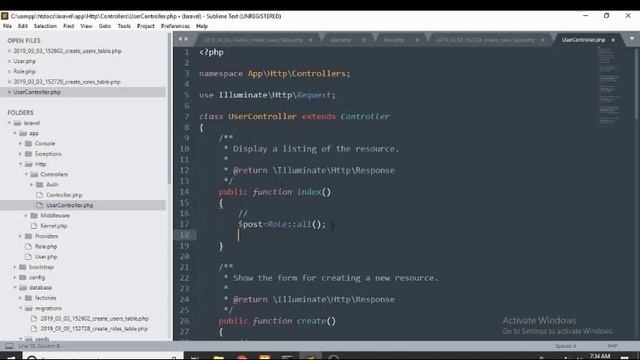640x360 pixels.
Task: Click the Exceptions folder icon
Action: point(28,154)
